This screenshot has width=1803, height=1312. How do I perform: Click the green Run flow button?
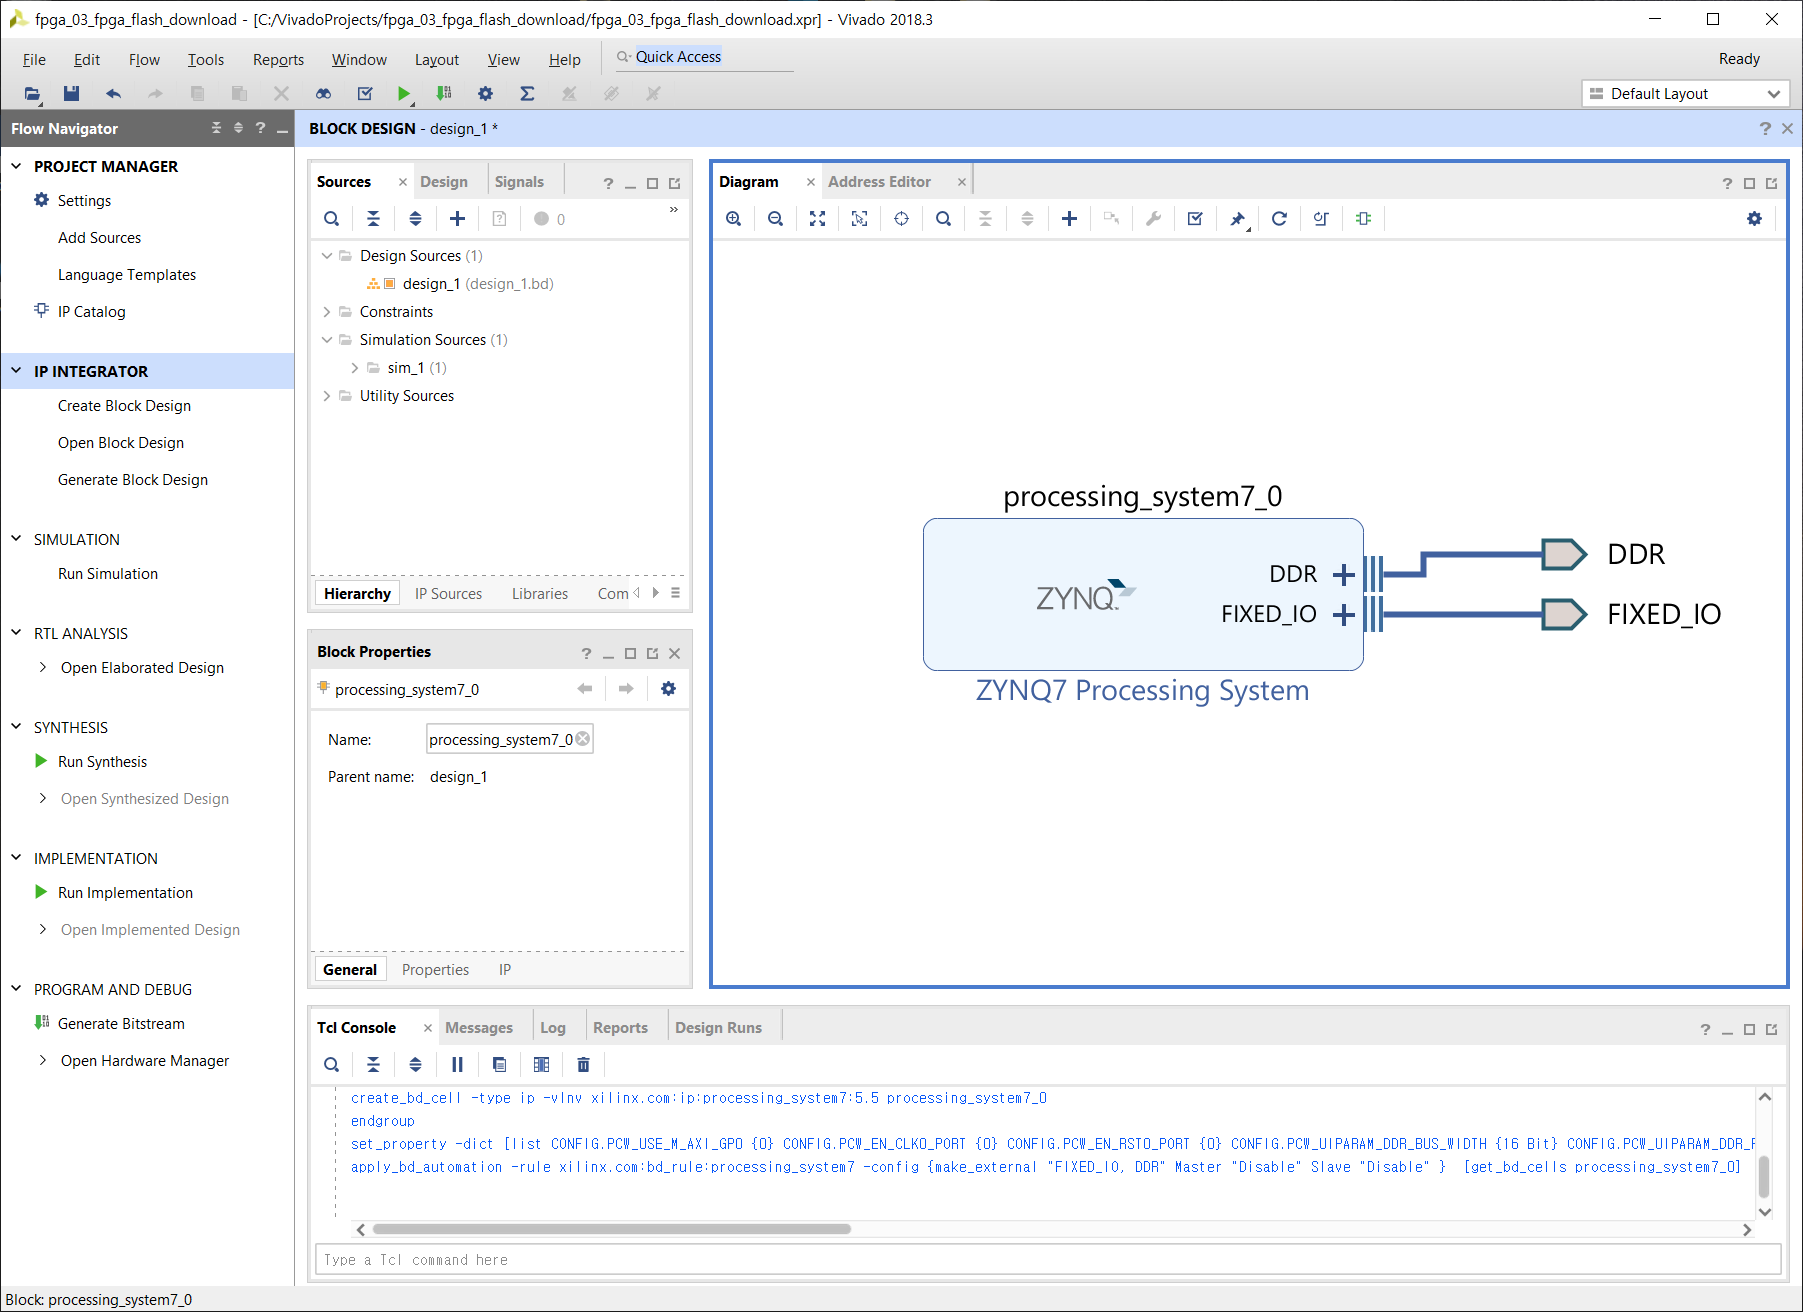point(404,94)
